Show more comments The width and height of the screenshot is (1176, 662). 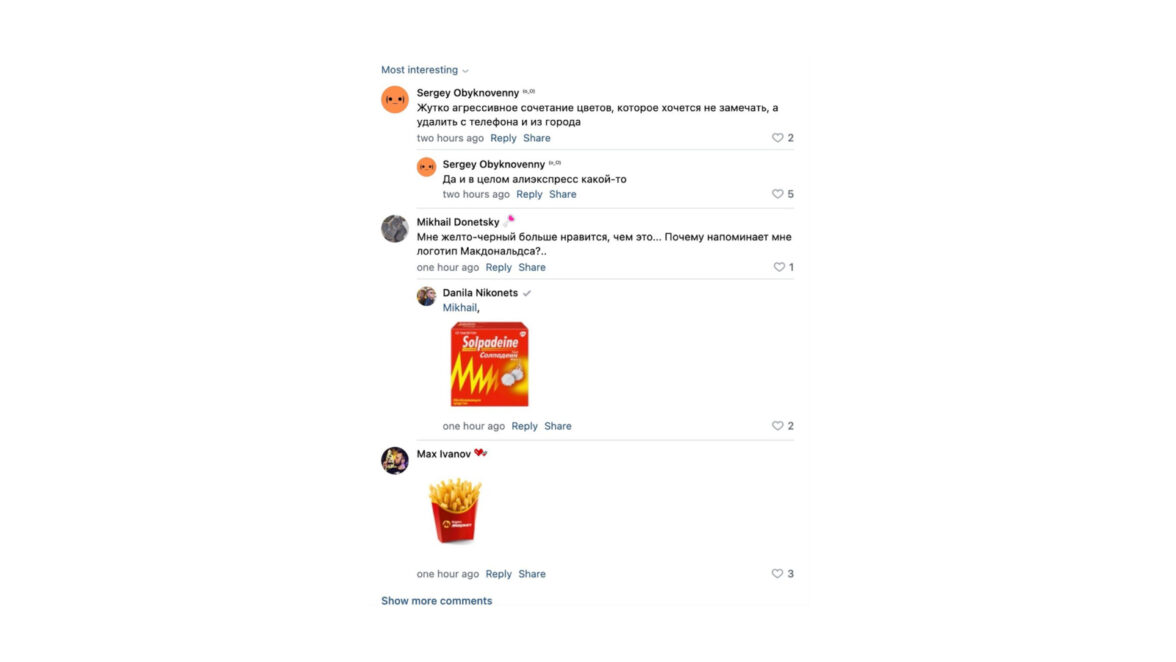tap(436, 601)
